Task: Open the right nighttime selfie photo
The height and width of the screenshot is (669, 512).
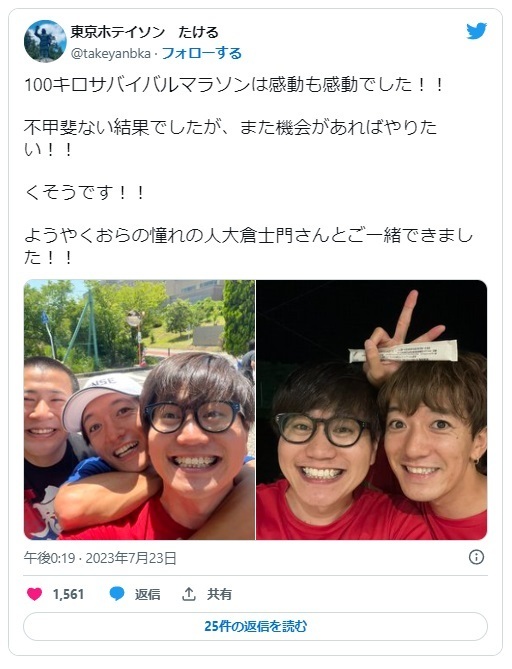Action: coord(372,410)
